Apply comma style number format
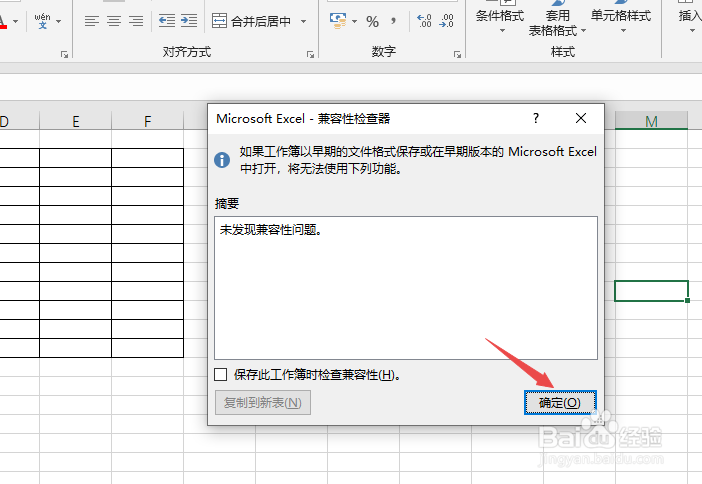This screenshot has width=702, height=484. point(393,21)
